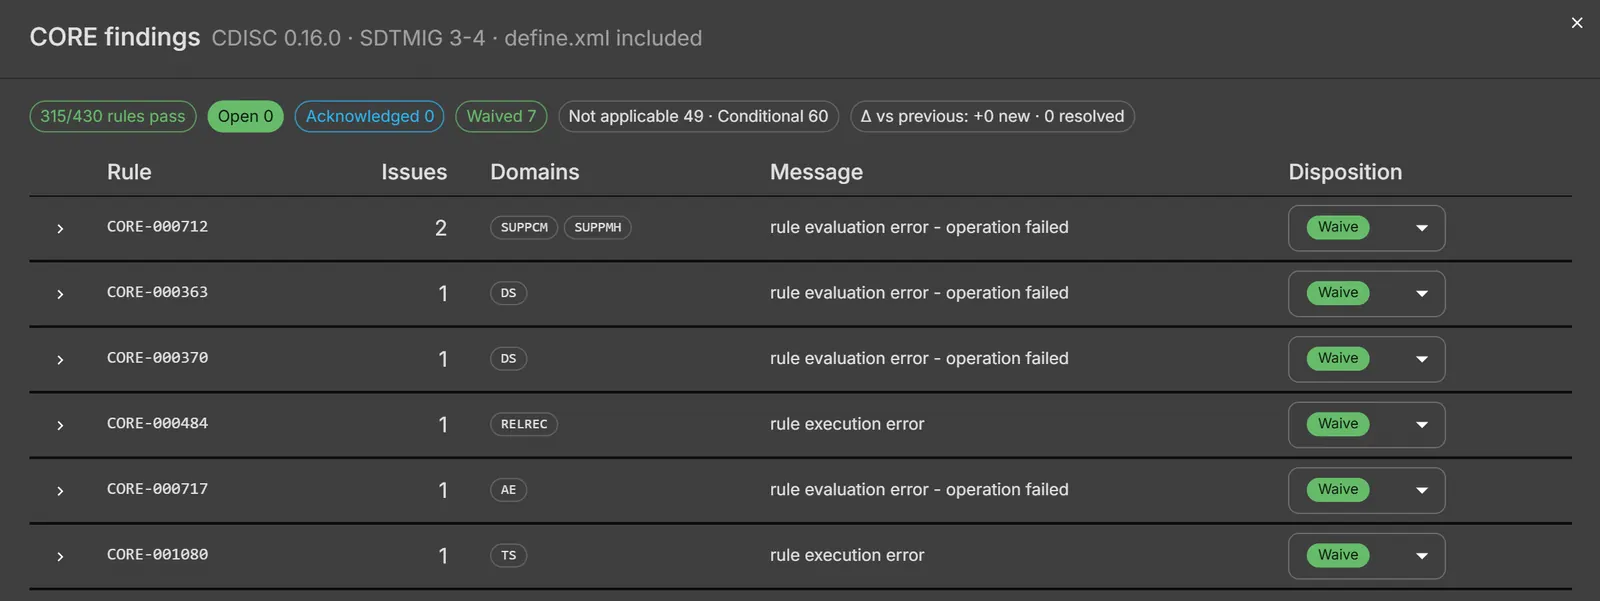The height and width of the screenshot is (601, 1600).
Task: Sort by the Rule column header
Action: coord(129,172)
